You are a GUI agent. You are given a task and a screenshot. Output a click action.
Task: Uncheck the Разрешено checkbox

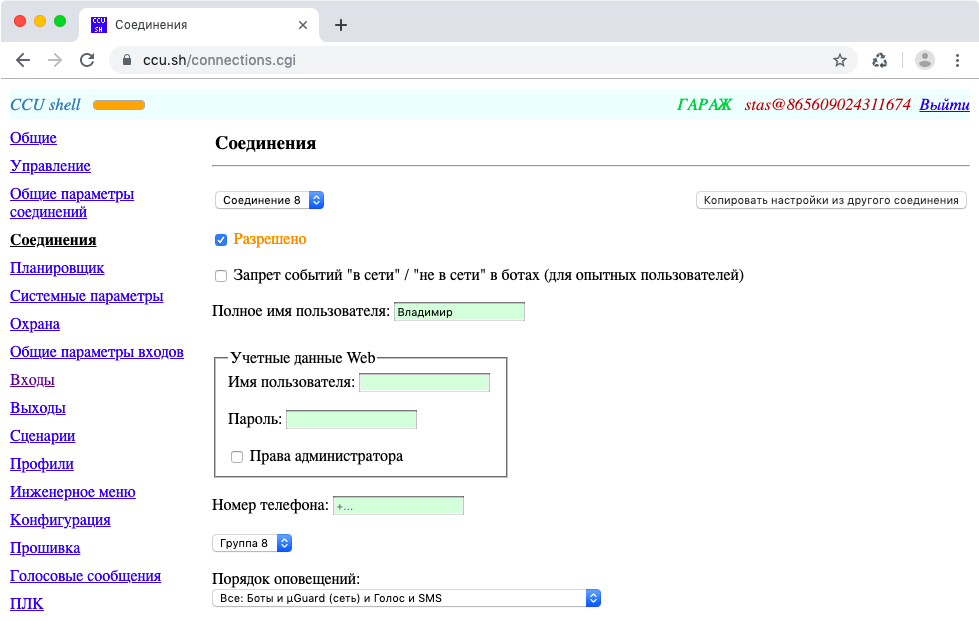pos(221,240)
